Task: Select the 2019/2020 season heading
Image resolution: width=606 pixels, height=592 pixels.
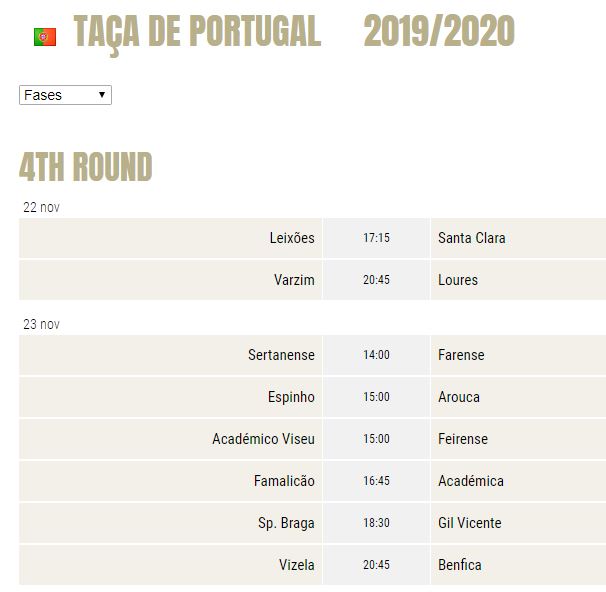Action: [x=439, y=31]
